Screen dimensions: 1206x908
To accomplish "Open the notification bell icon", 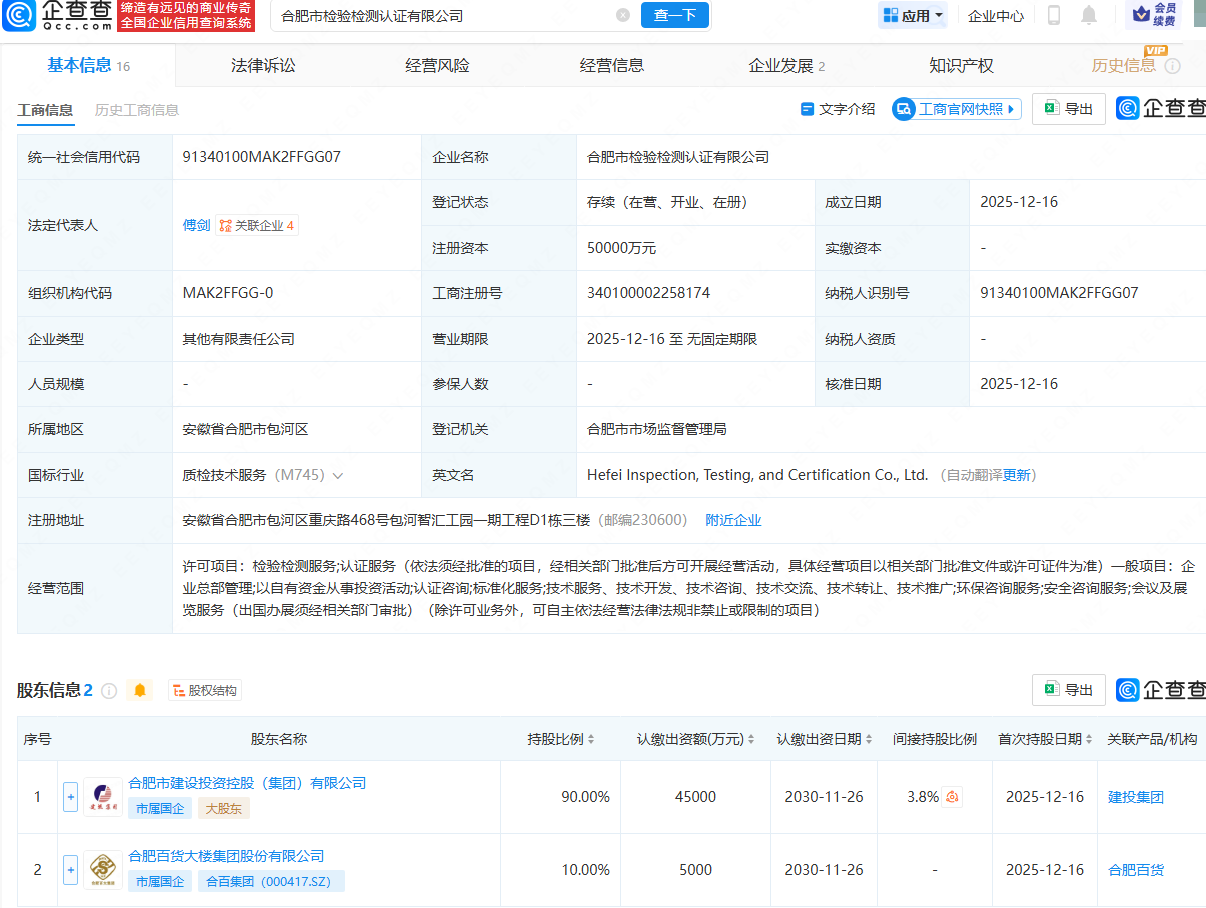I will (1089, 15).
